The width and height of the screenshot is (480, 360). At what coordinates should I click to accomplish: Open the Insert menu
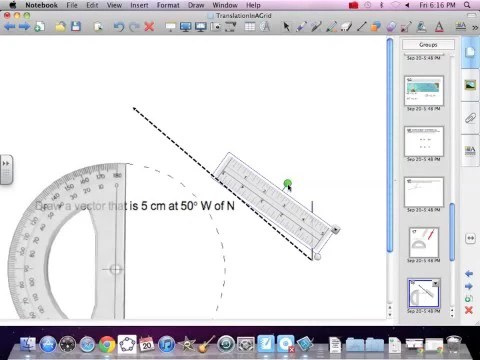click(x=139, y=5)
